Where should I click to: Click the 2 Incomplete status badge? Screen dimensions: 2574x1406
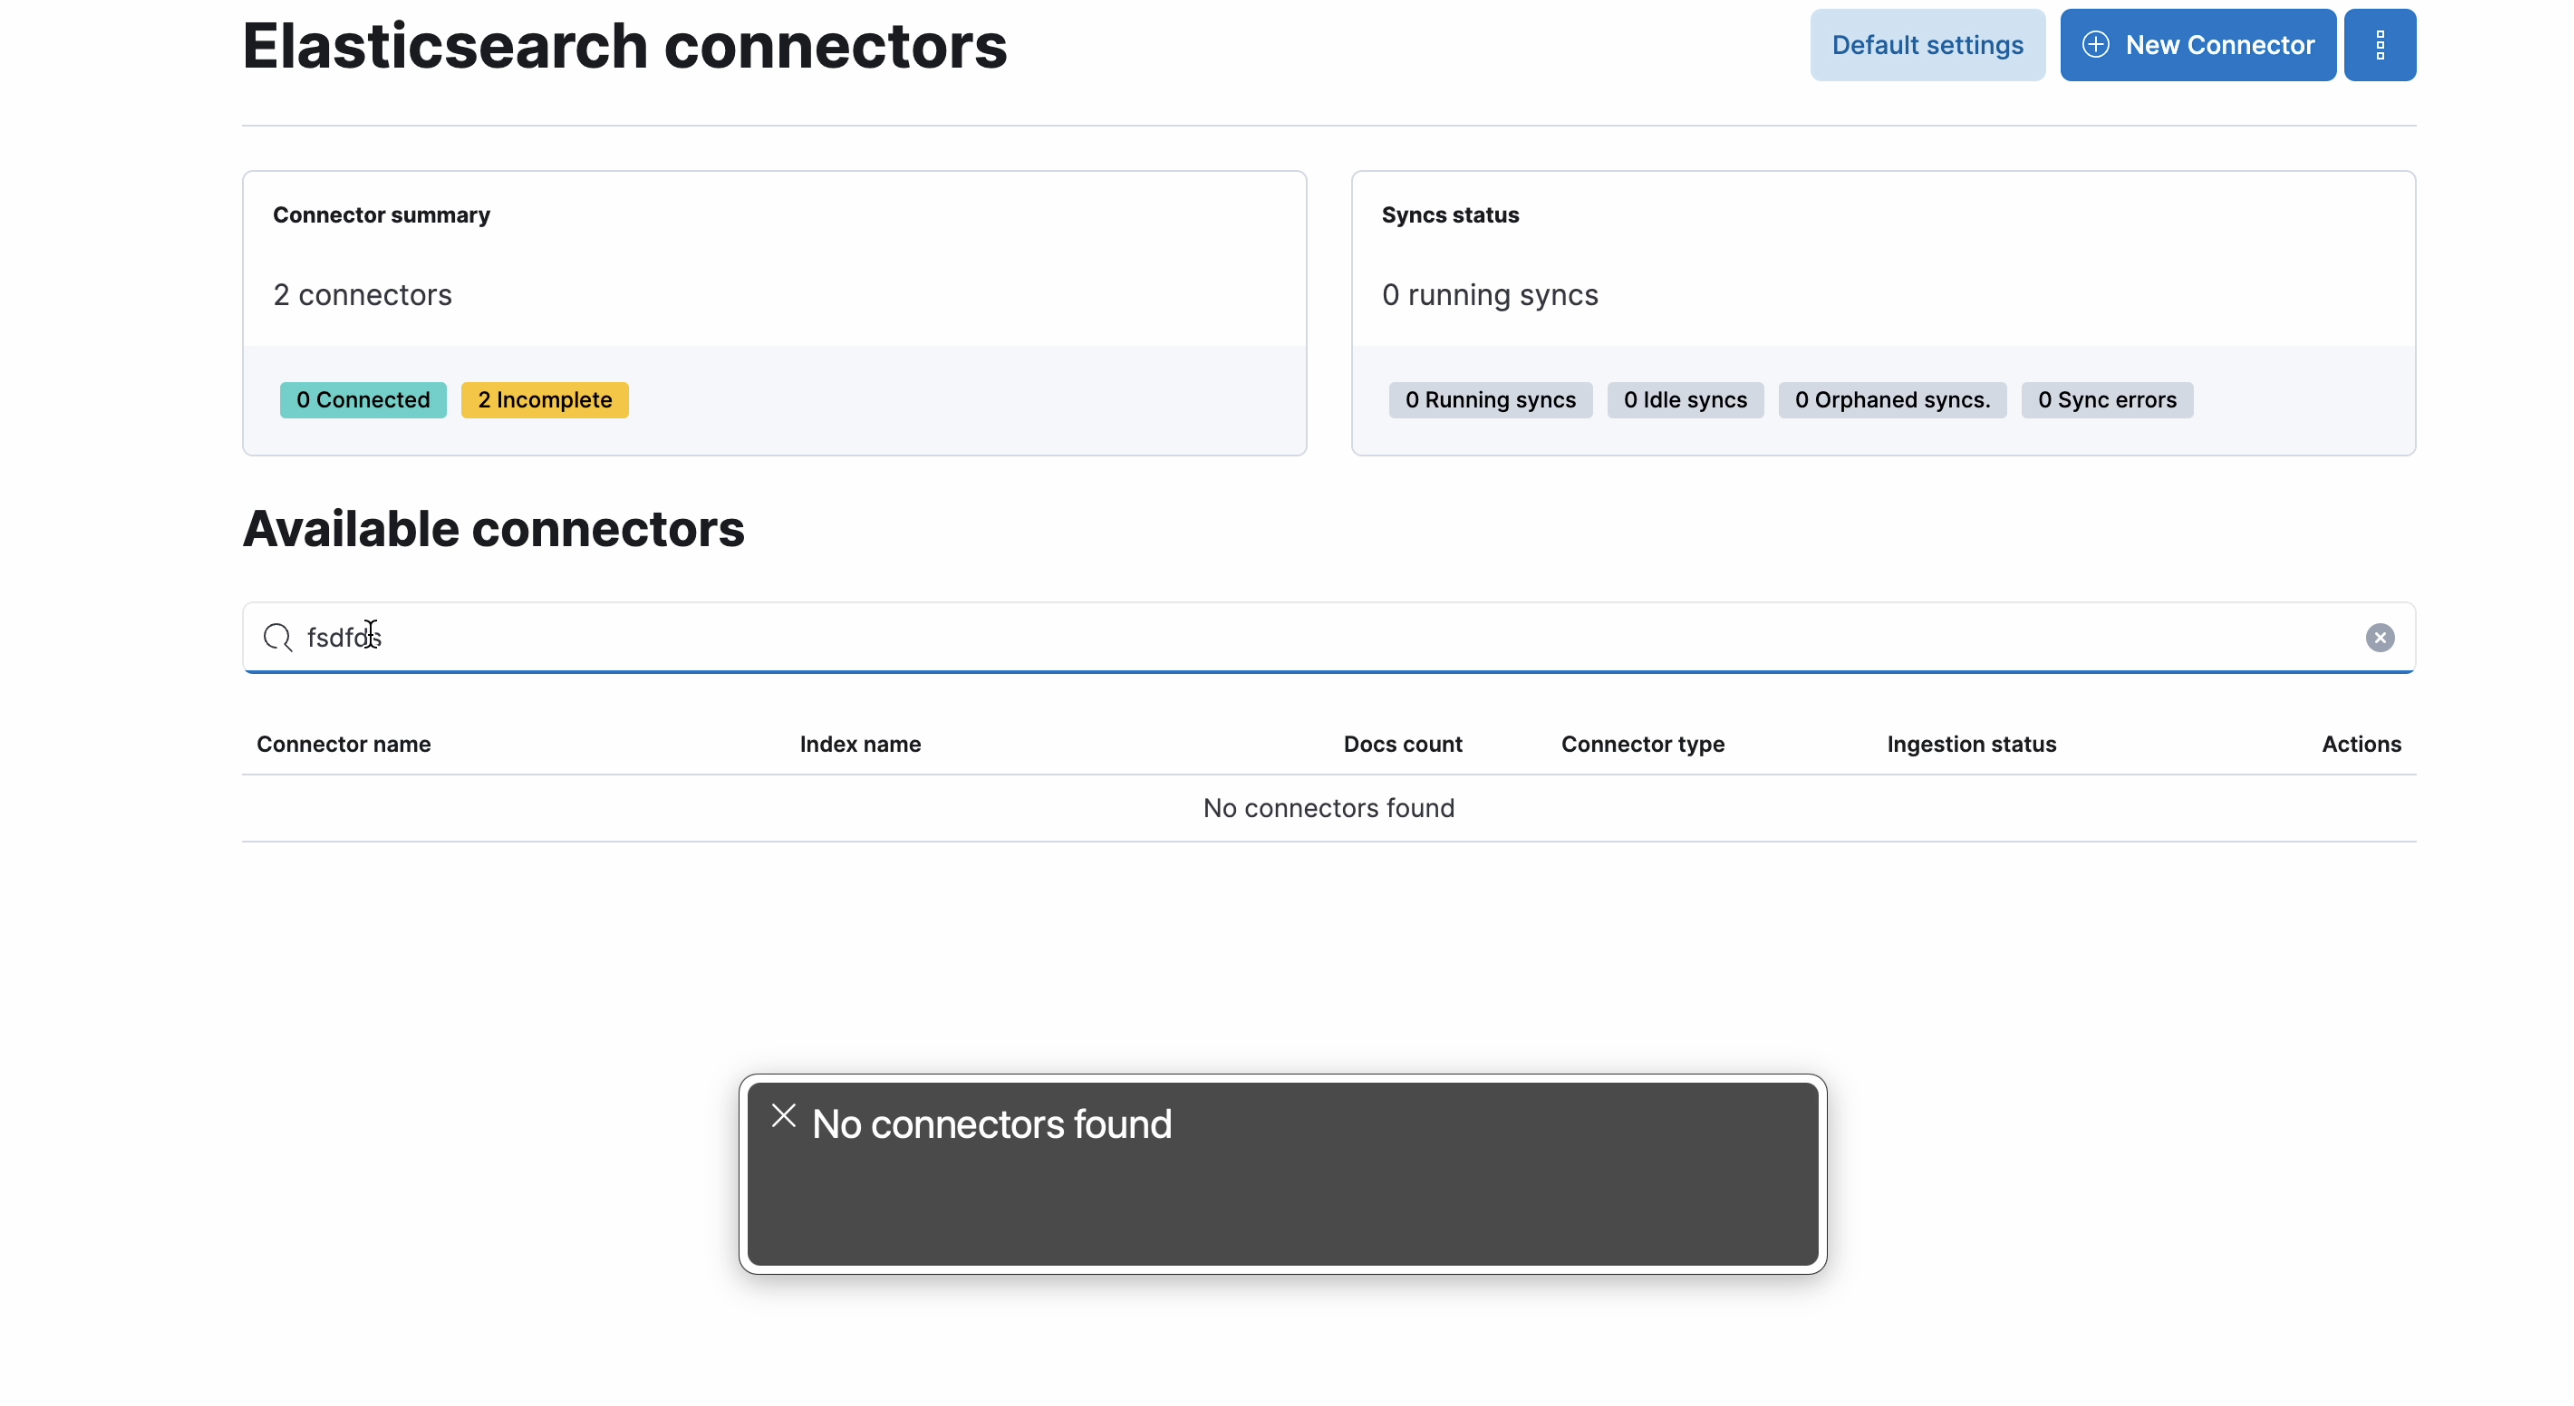[545, 398]
